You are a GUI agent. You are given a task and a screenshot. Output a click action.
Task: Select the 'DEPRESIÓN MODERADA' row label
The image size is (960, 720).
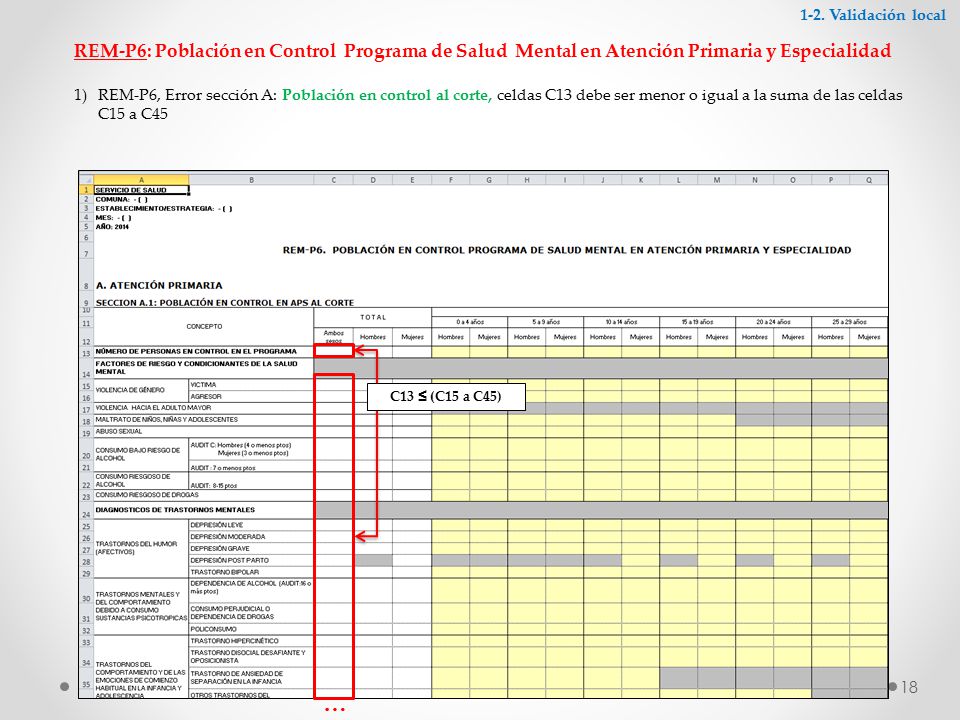tap(251, 537)
